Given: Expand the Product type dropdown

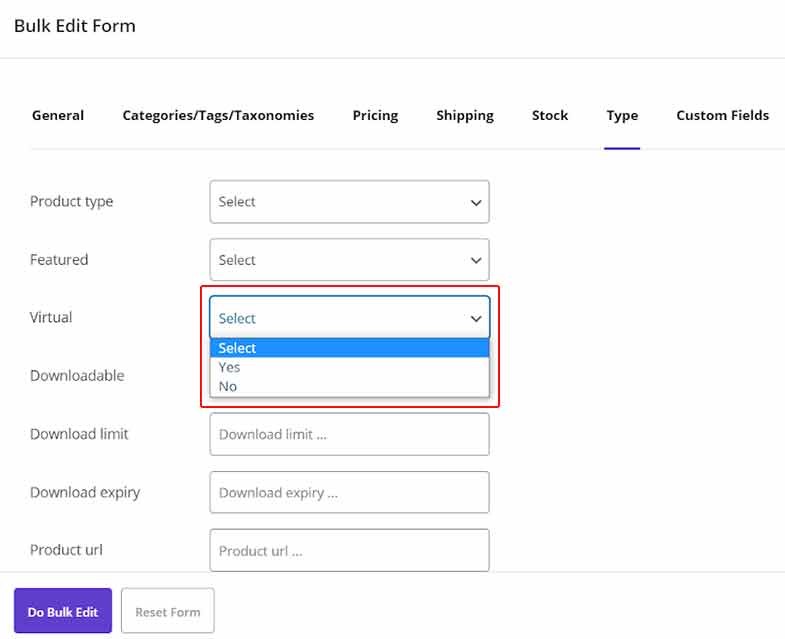Looking at the screenshot, I should point(349,202).
